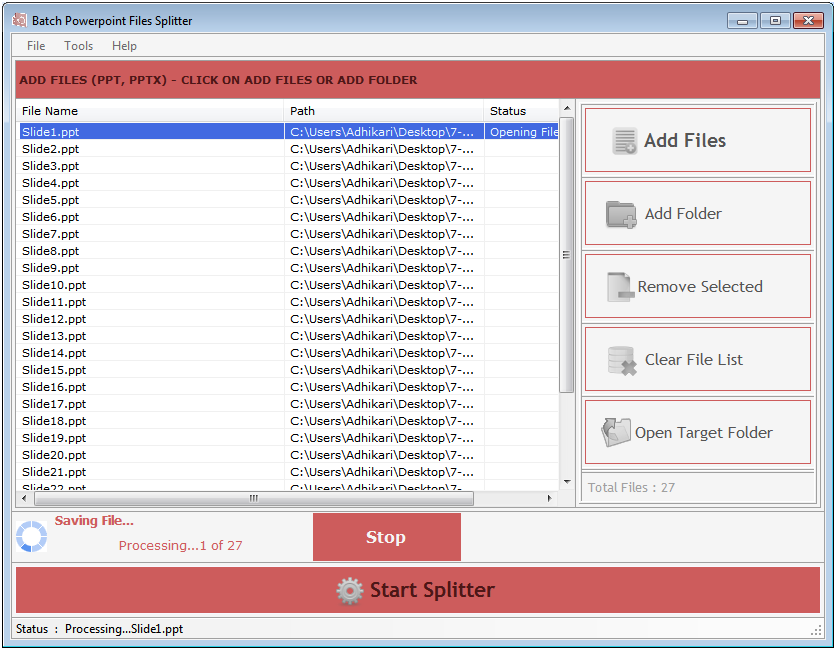Select Slide3.ppt in the file list
The height and width of the screenshot is (650, 836).
pyautogui.click(x=50, y=166)
